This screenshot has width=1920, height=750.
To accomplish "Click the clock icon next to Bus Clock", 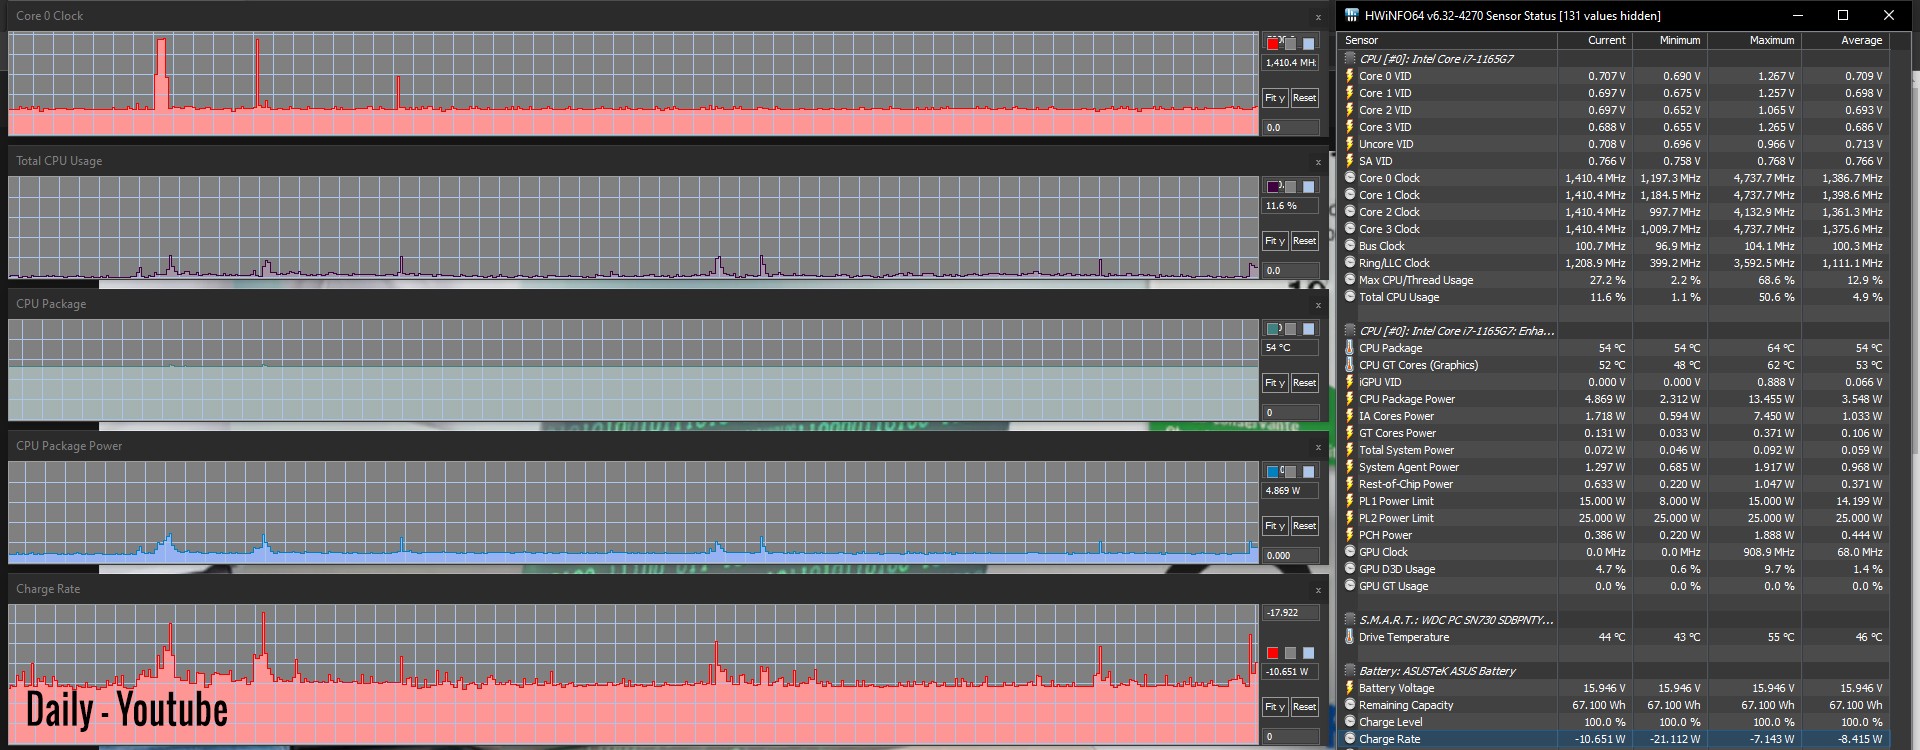I will click(1350, 246).
